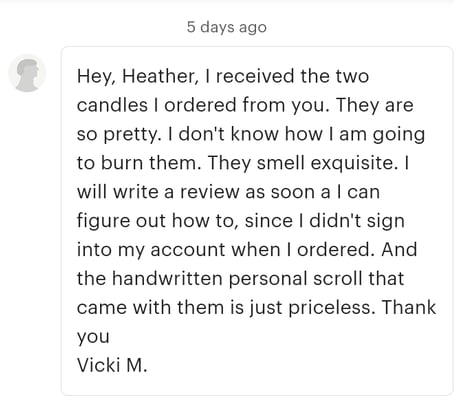Click the word "figure" in the message
This screenshot has width=454, height=400.
[x=103, y=221]
